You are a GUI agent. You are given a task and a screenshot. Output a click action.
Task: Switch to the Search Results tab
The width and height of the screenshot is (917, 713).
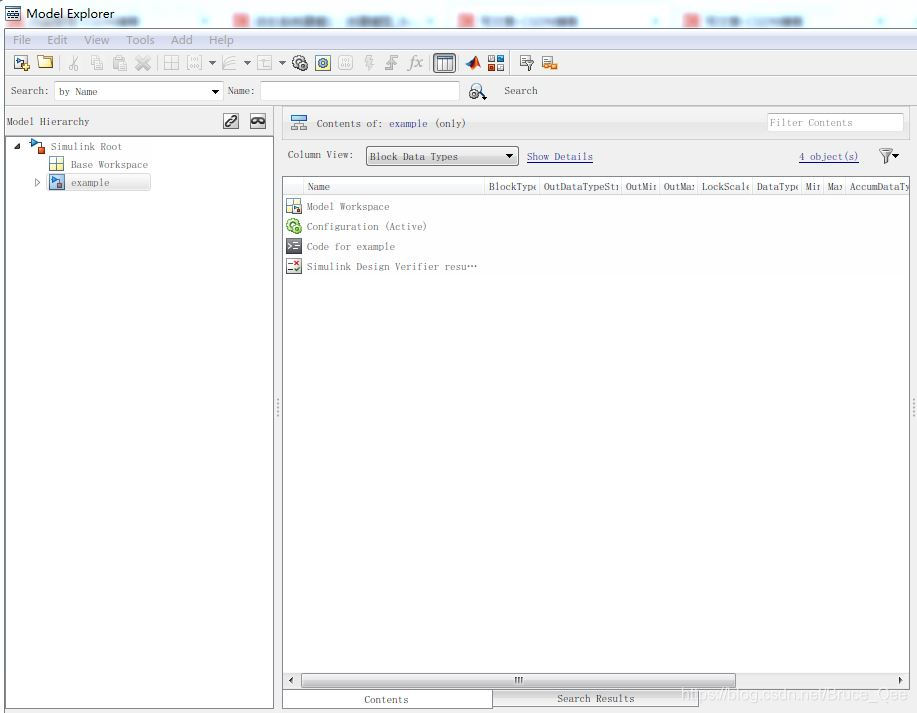595,698
